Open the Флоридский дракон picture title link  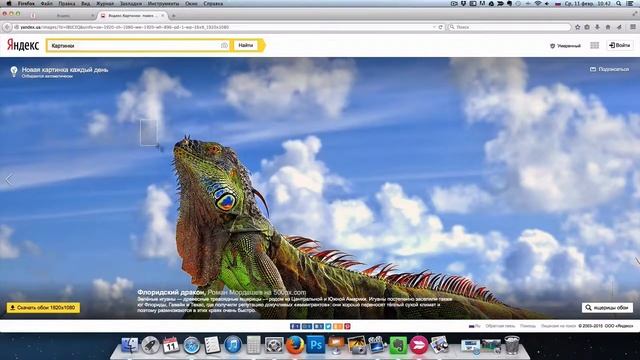(x=171, y=292)
